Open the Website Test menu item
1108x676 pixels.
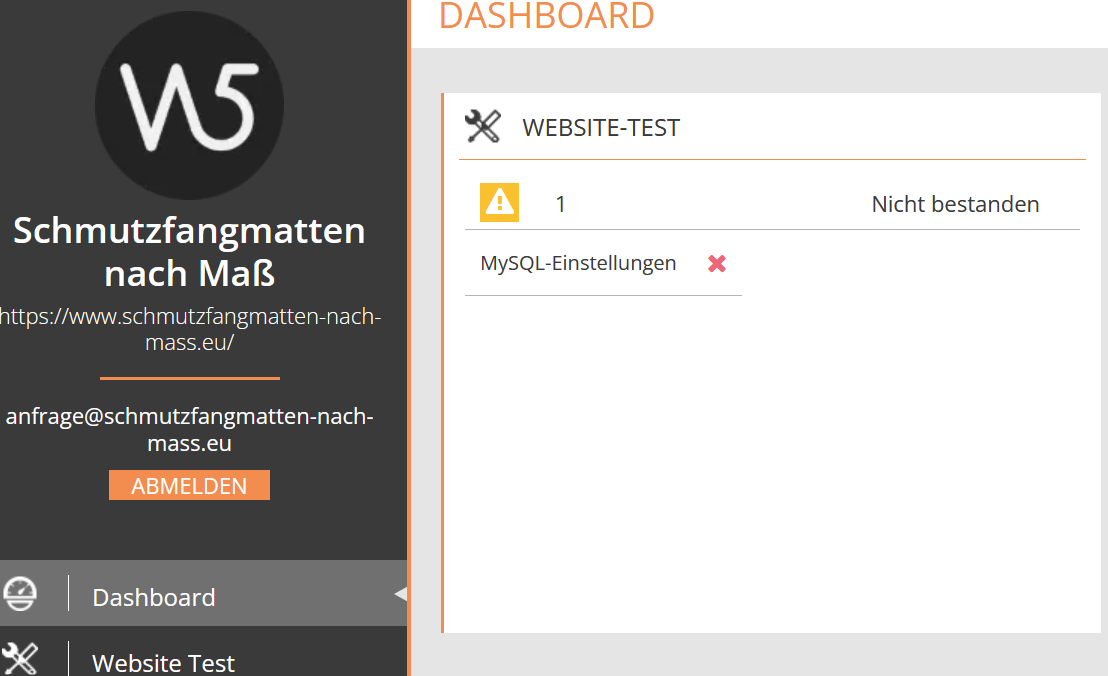[x=163, y=662]
